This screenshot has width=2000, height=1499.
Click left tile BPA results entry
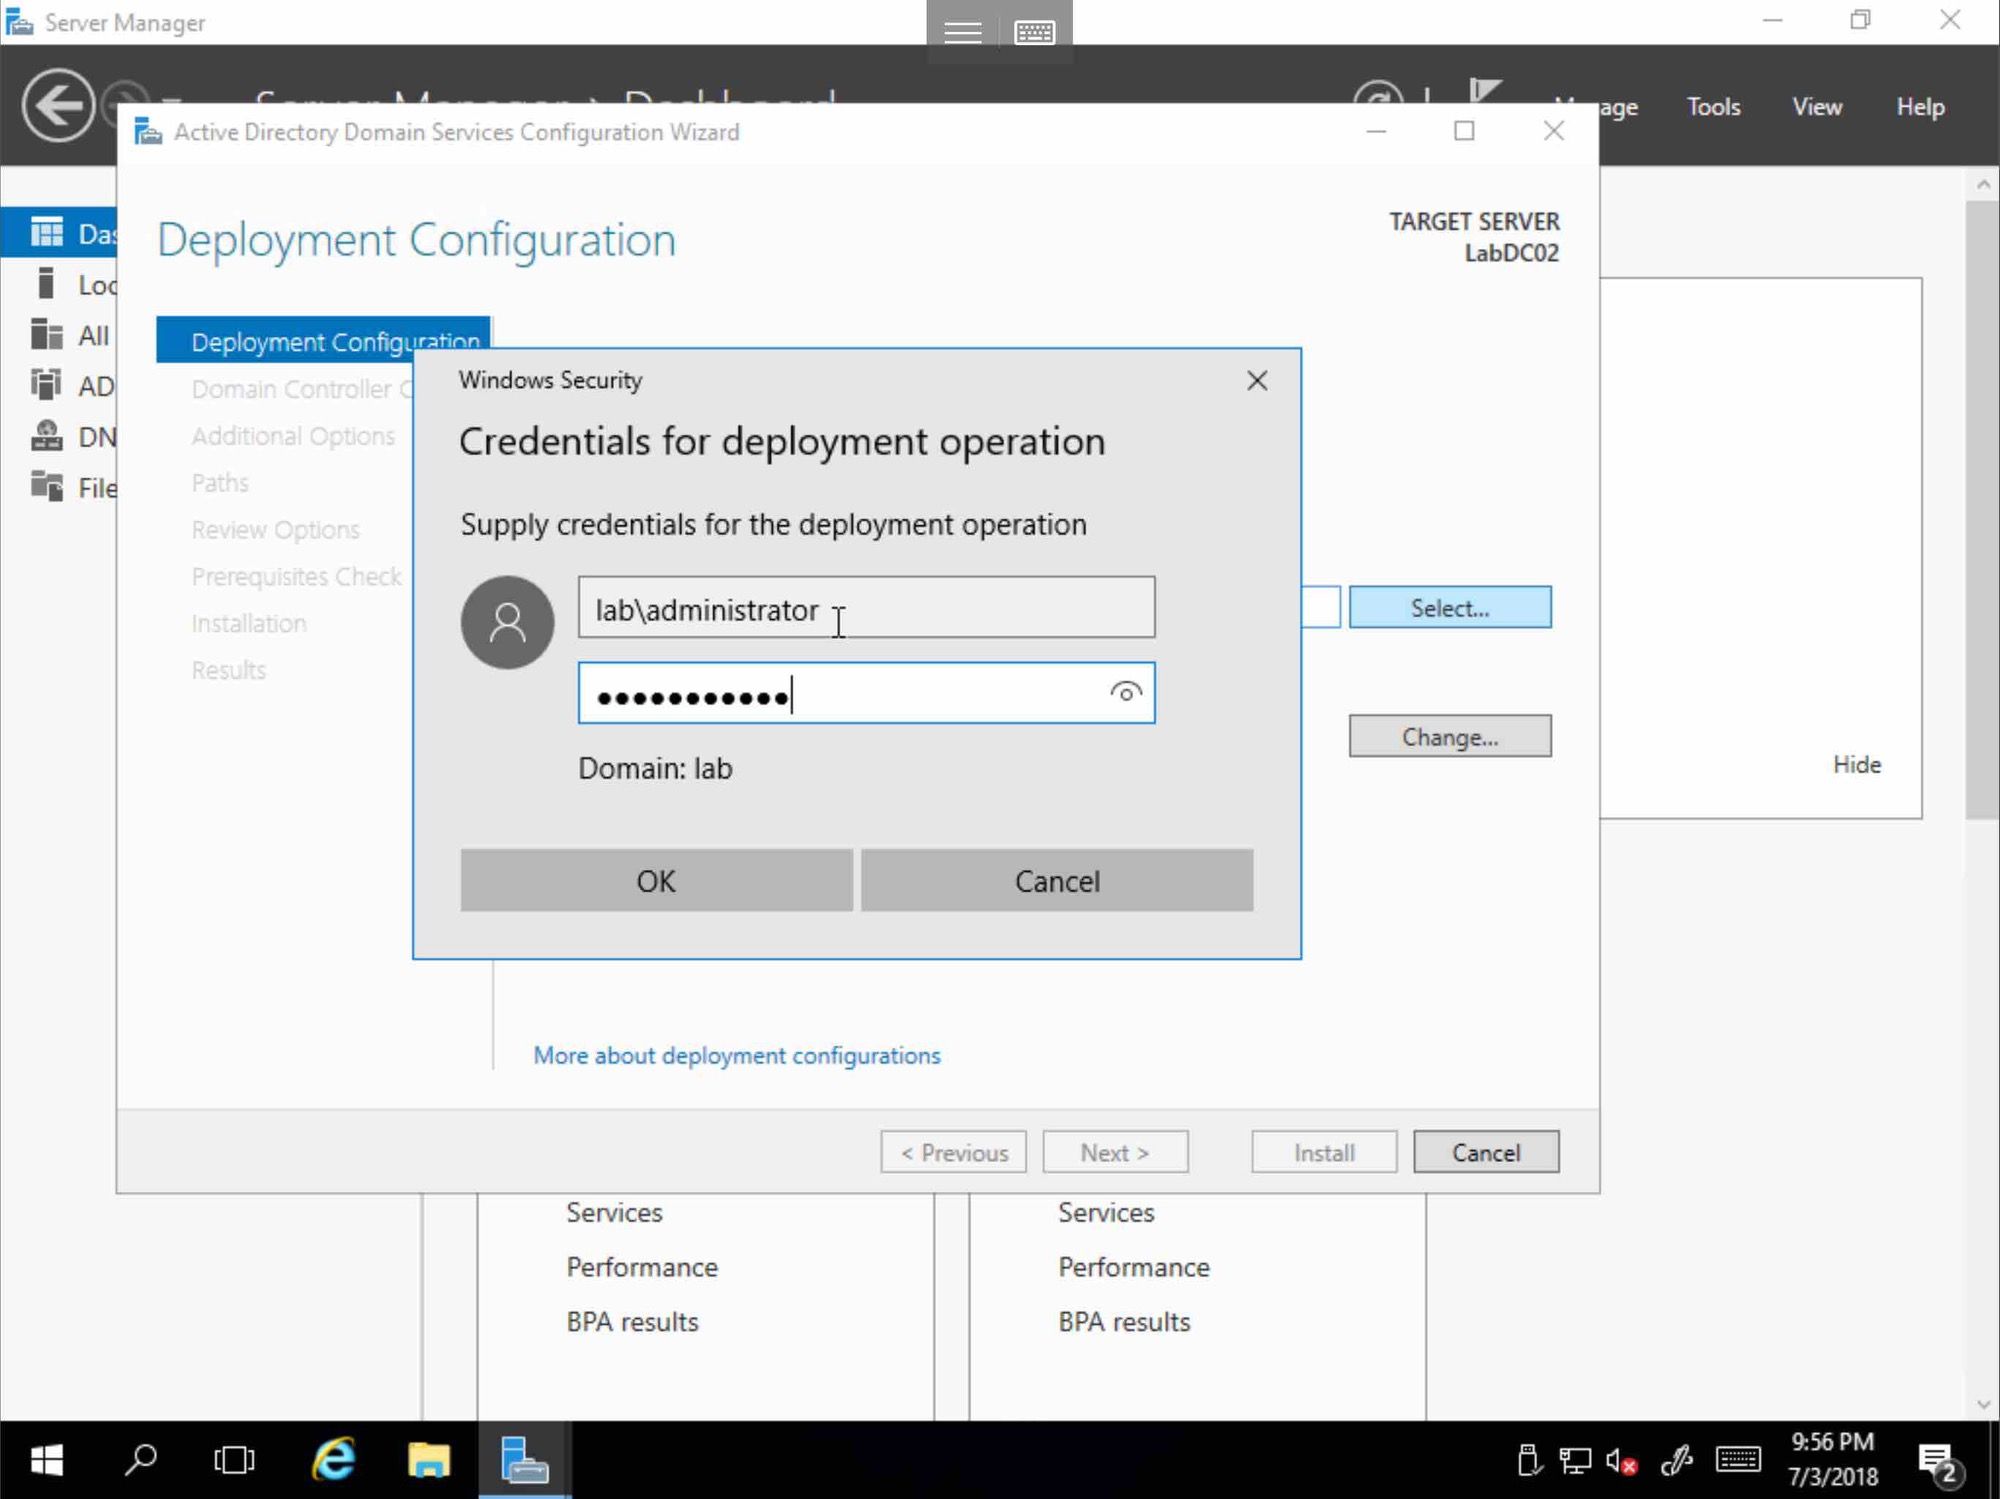[632, 1322]
